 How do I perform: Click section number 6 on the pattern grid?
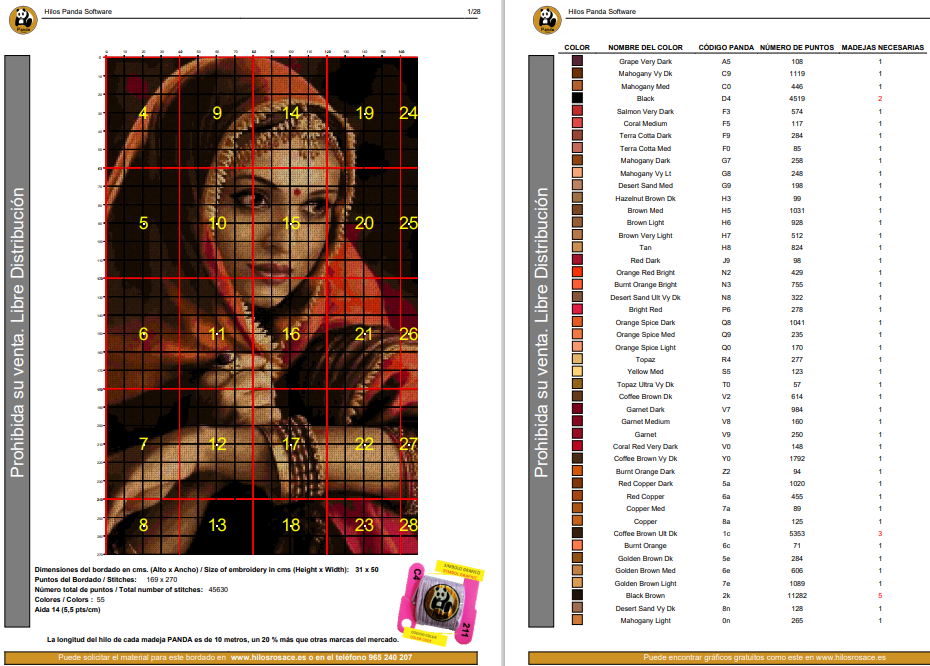(x=143, y=334)
